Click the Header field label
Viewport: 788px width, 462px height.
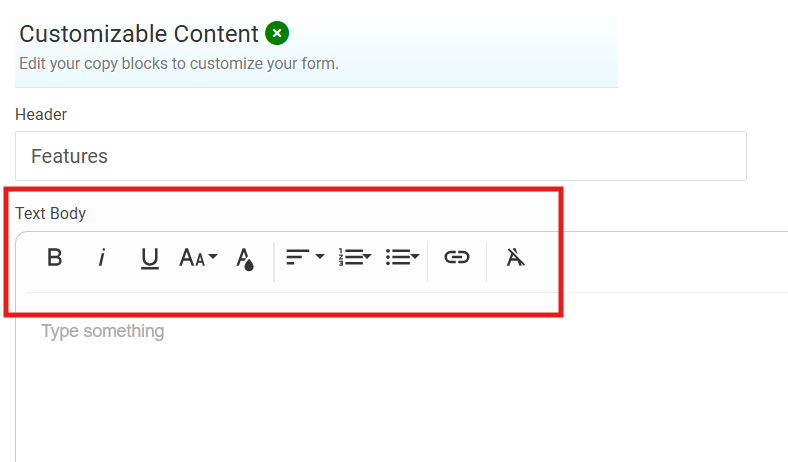pos(41,115)
